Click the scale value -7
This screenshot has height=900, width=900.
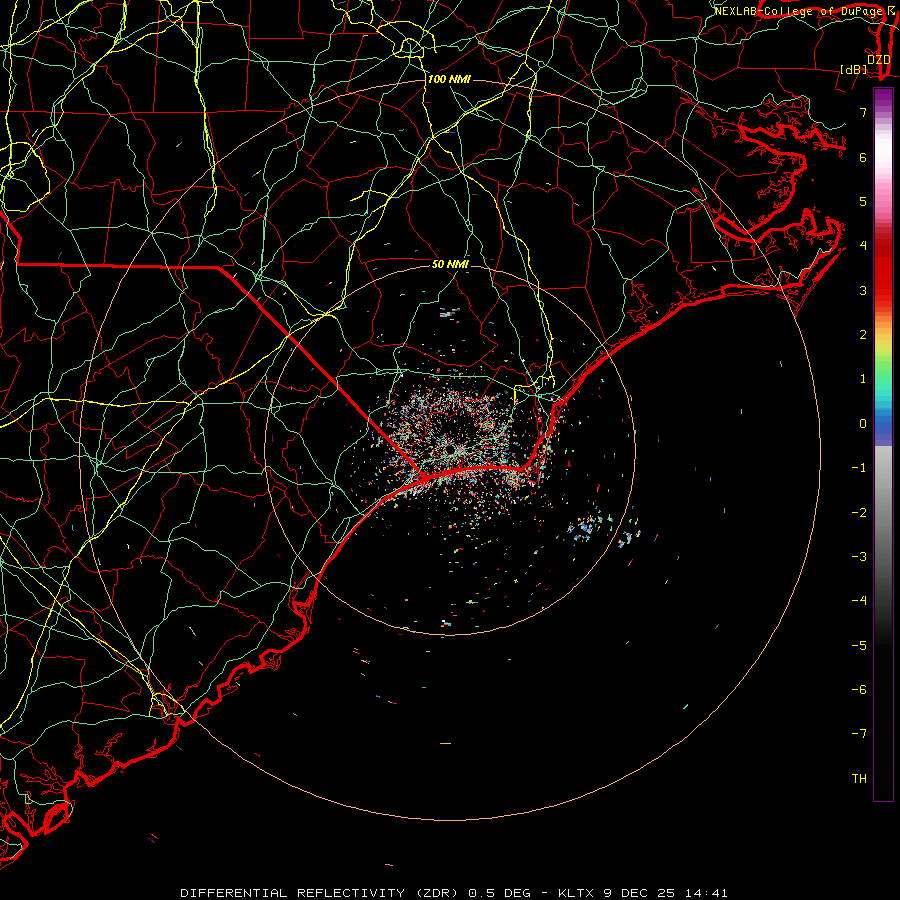click(859, 734)
